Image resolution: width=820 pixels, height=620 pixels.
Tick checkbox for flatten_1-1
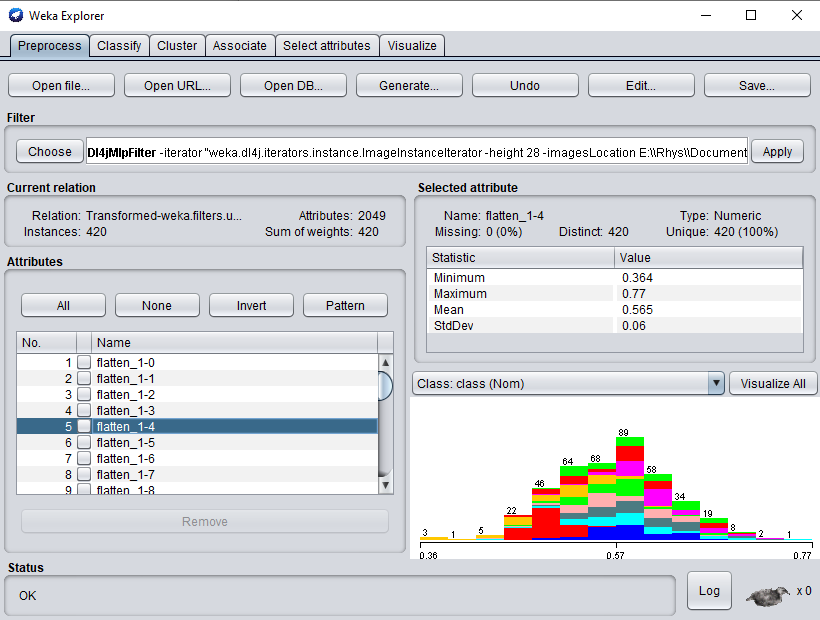click(x=84, y=378)
